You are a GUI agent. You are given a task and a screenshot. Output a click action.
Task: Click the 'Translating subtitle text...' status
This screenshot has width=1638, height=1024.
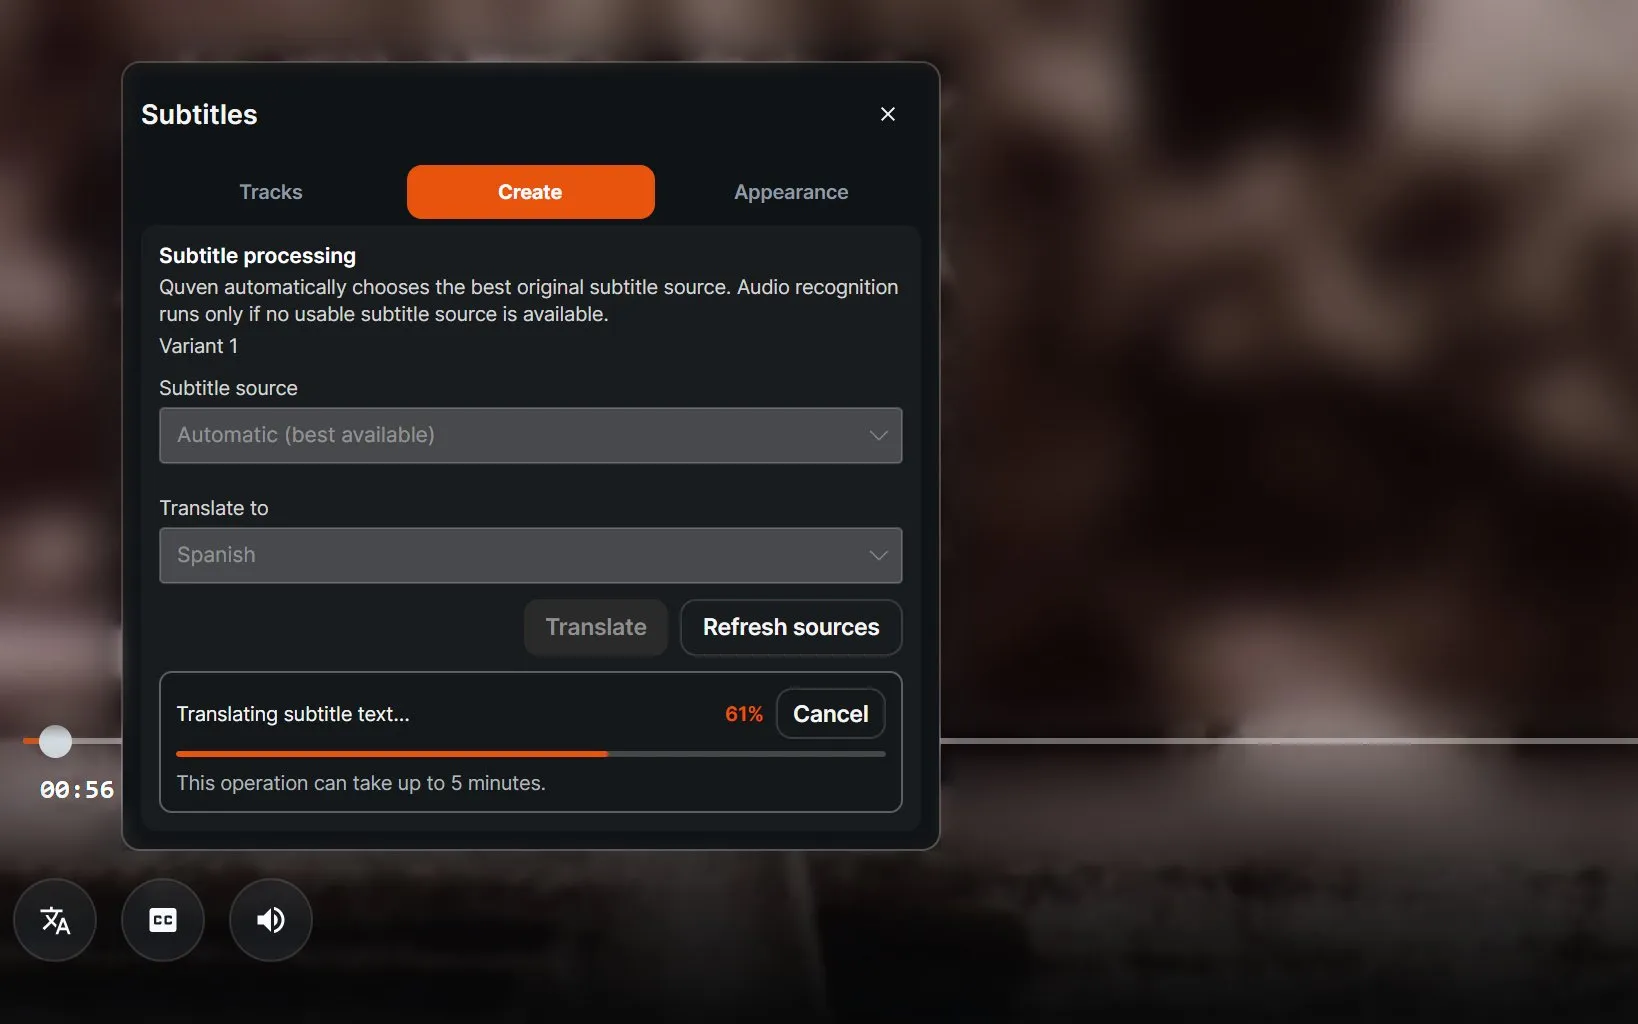[293, 714]
